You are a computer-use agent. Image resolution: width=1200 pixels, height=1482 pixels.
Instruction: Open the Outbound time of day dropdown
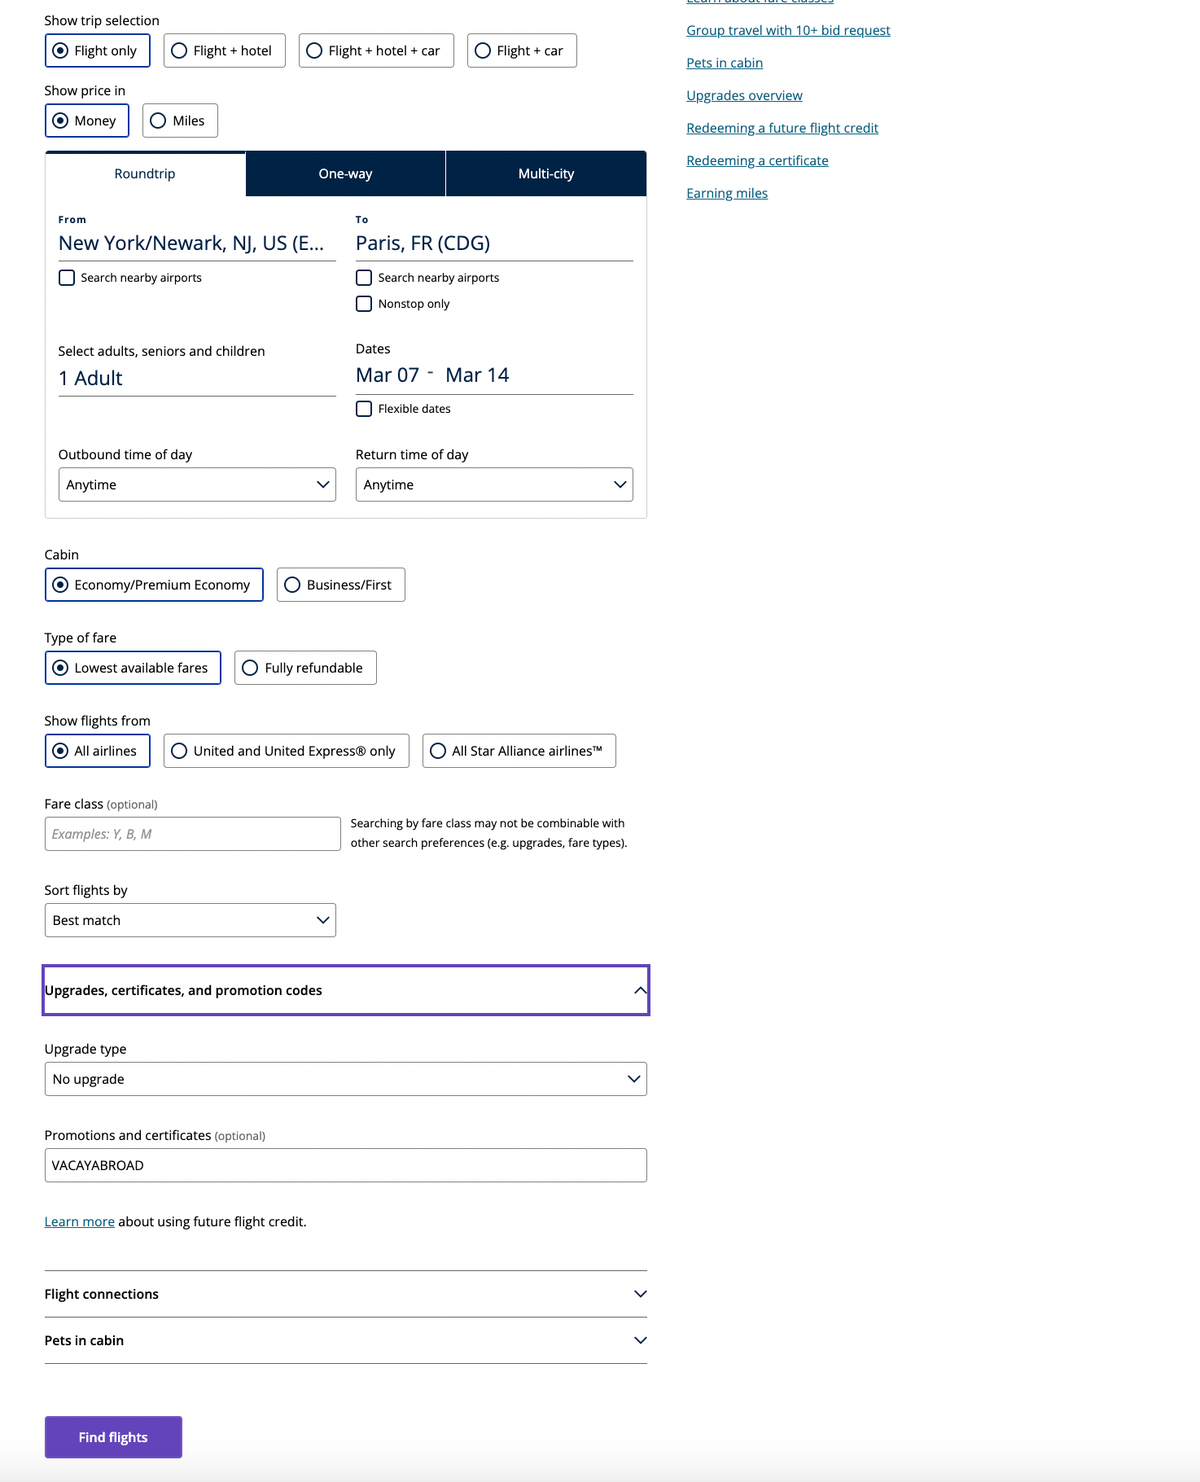tap(196, 484)
